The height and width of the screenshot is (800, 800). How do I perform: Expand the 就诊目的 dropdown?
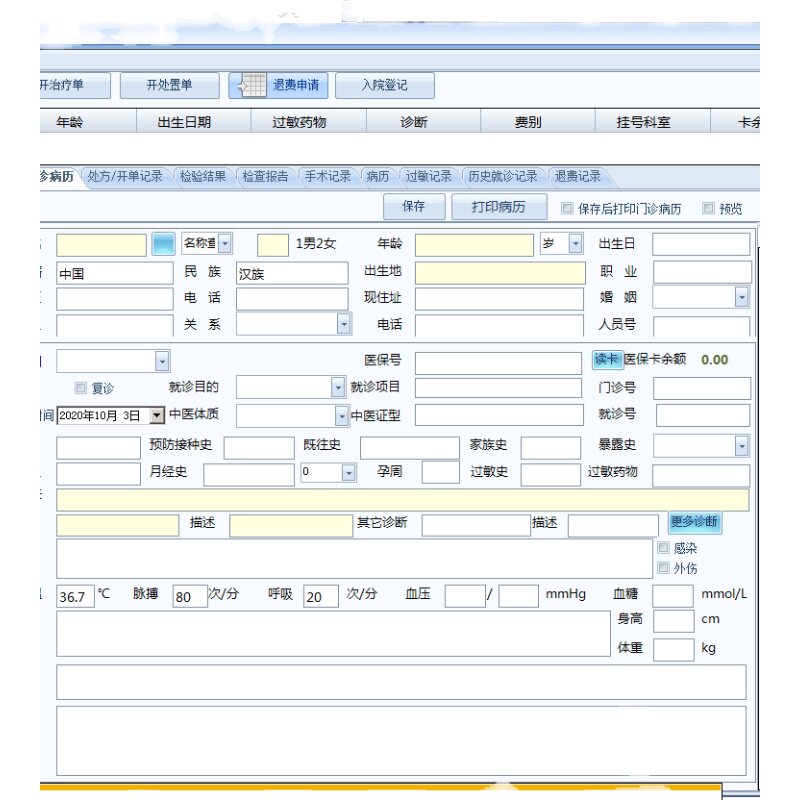pos(338,388)
